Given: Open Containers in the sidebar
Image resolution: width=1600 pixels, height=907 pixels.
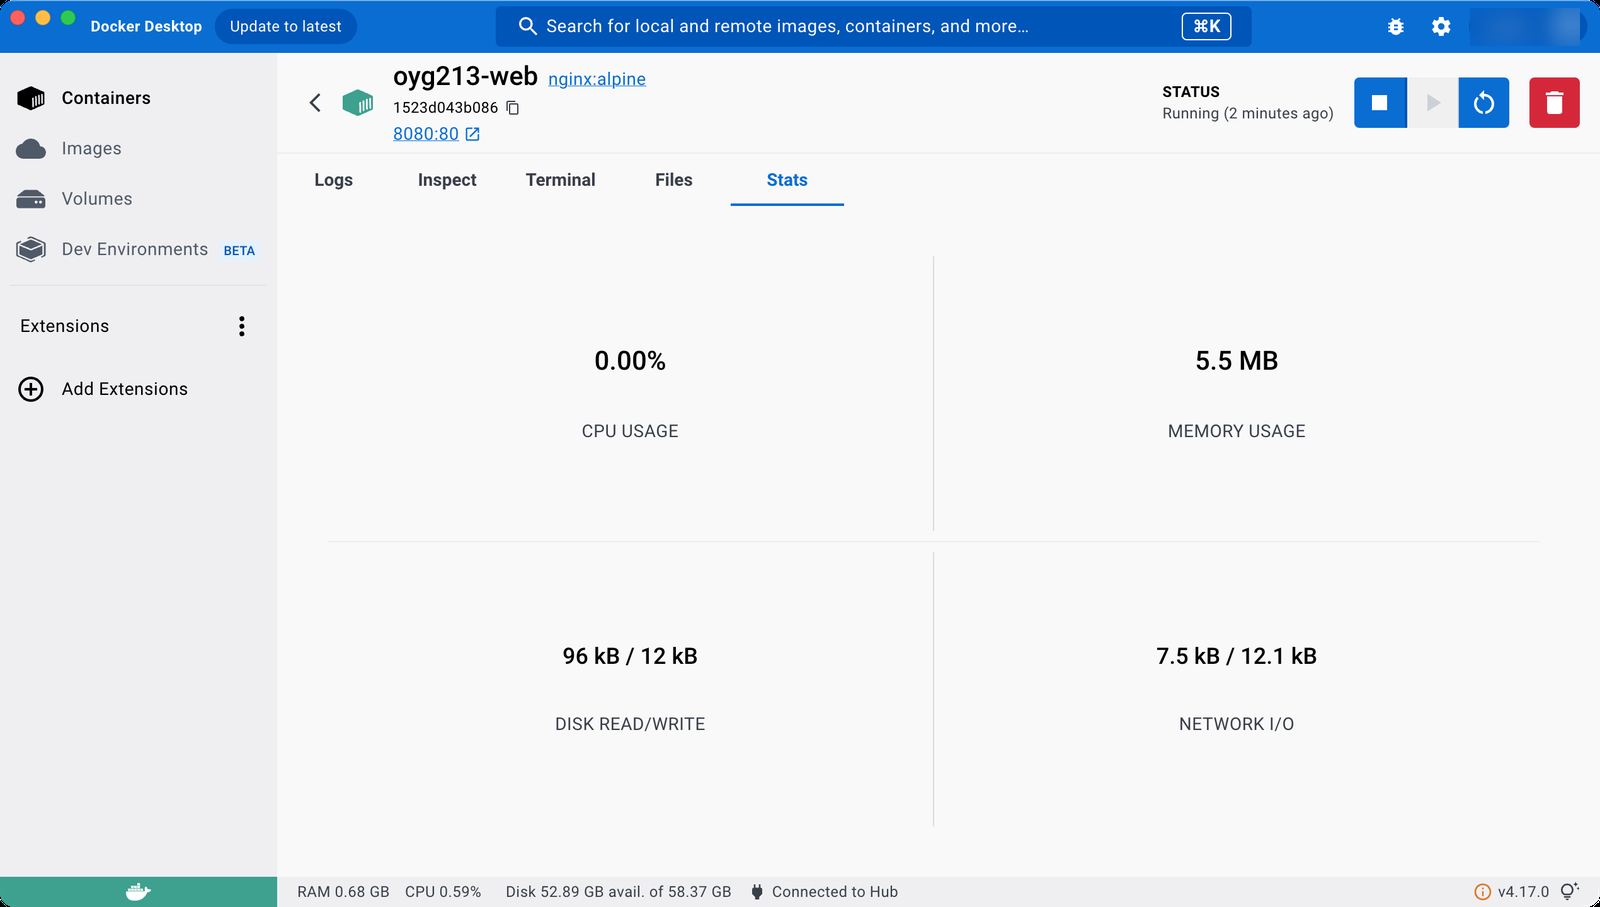Looking at the screenshot, I should 139,98.
